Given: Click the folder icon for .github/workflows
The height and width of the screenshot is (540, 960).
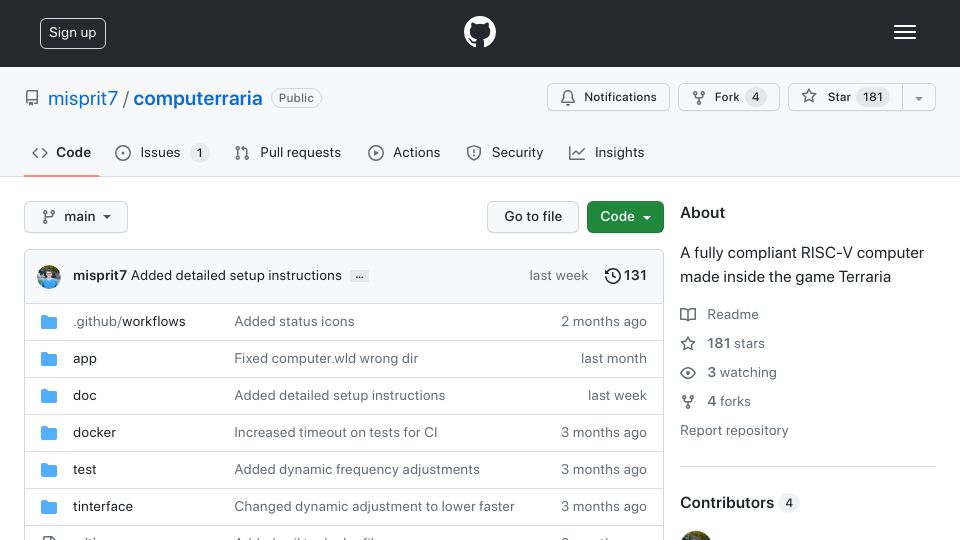Looking at the screenshot, I should click(49, 322).
